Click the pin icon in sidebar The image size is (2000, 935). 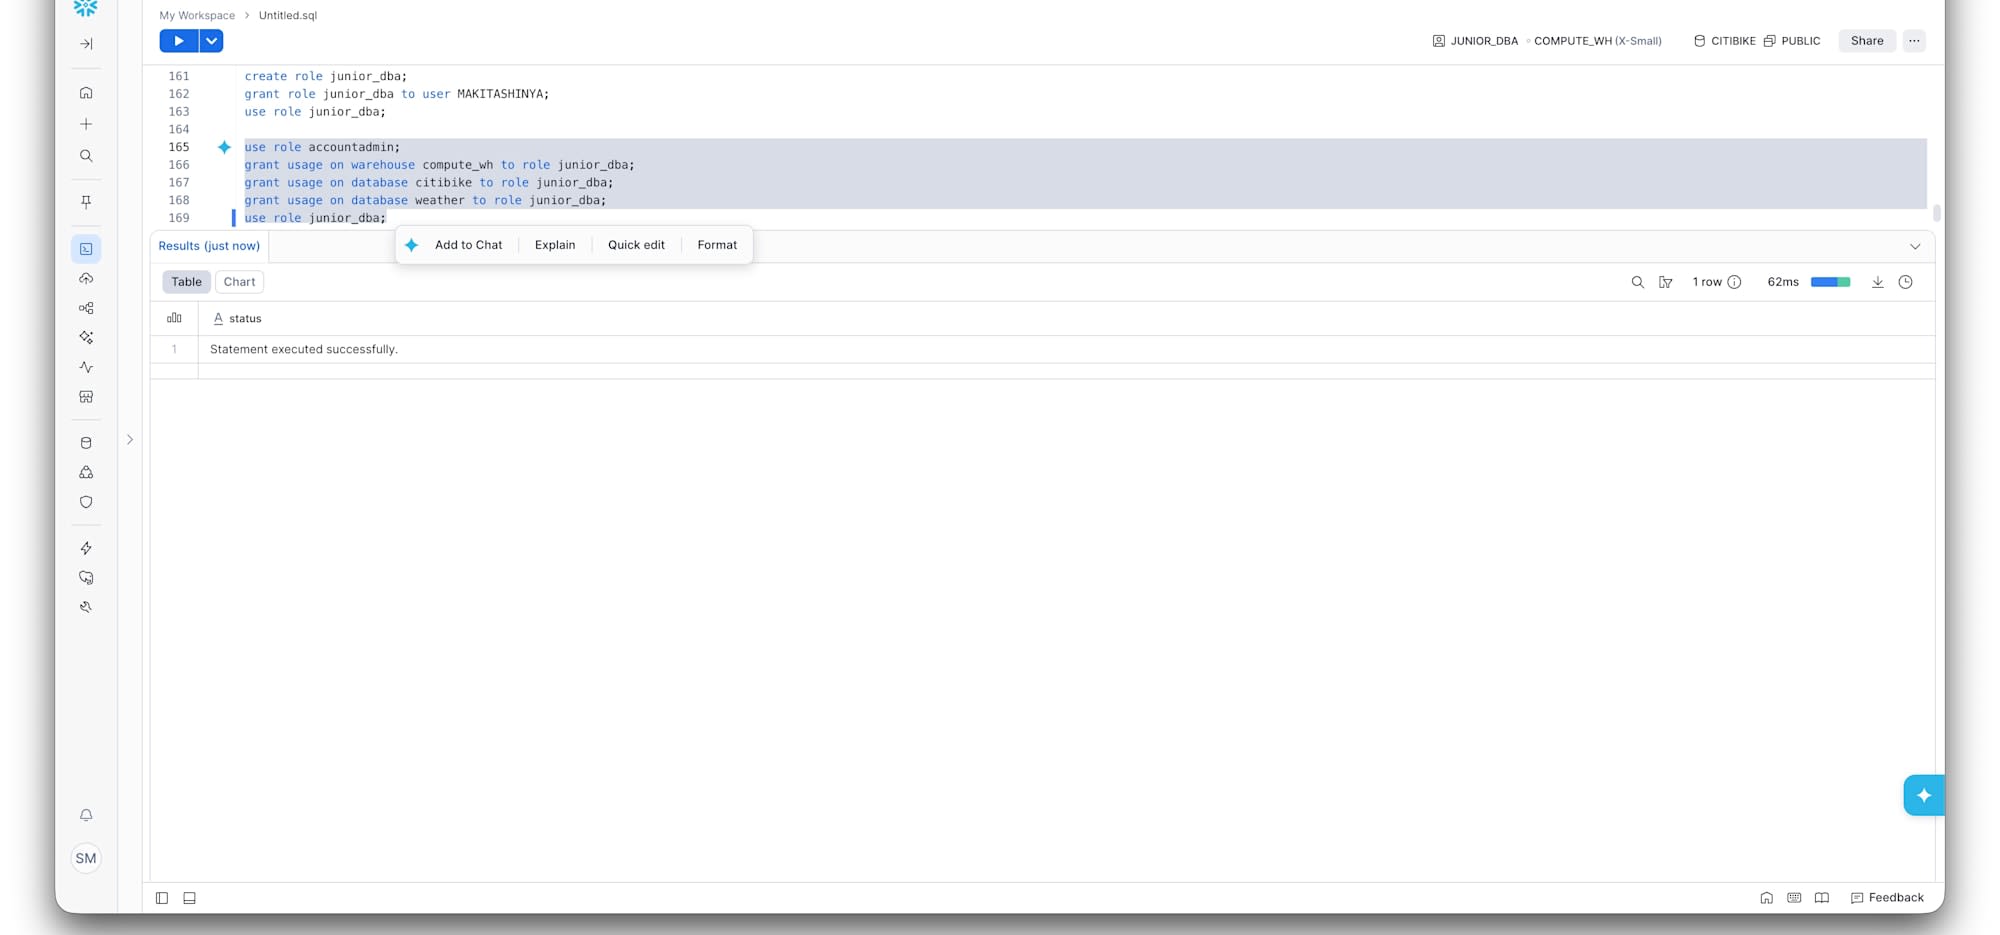click(86, 202)
